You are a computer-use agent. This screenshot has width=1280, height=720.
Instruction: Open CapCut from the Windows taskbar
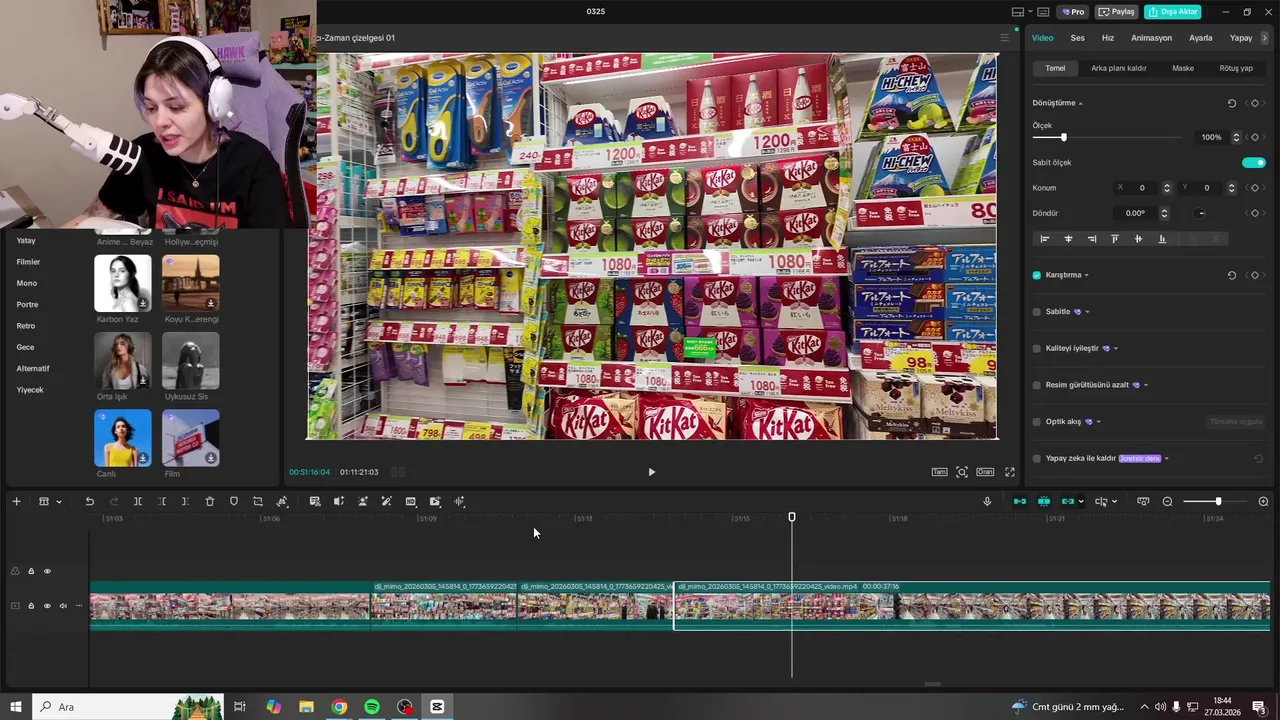(x=437, y=707)
